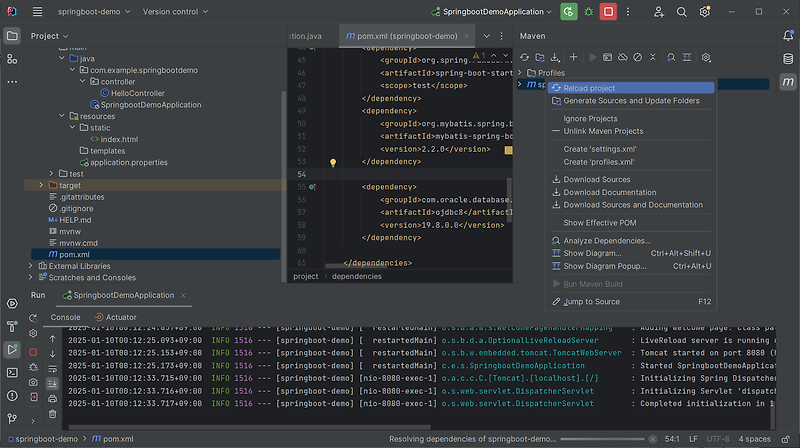Open the Notifications bell icon
800x448 pixels.
(x=787, y=36)
